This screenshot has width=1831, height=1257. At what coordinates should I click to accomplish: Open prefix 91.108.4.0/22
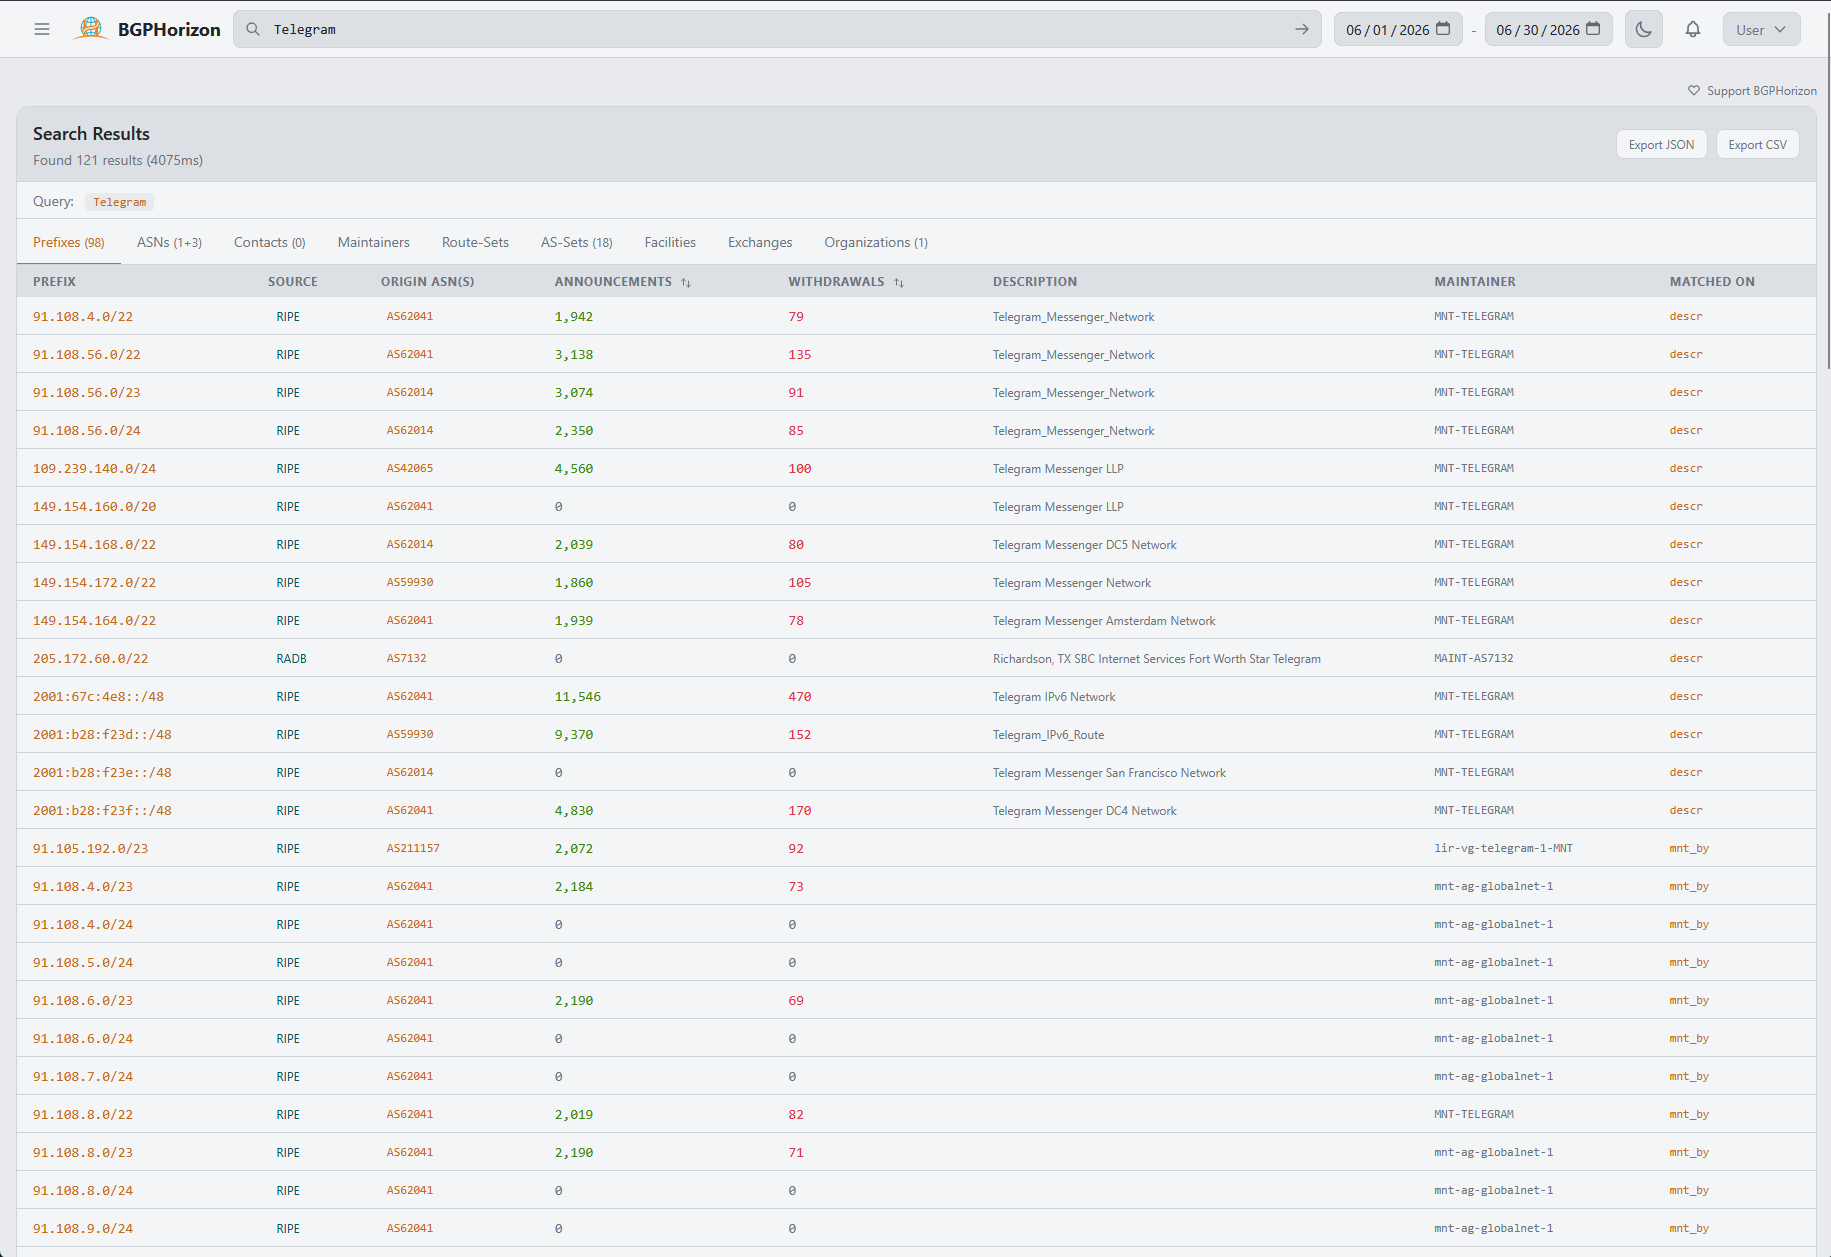(83, 317)
